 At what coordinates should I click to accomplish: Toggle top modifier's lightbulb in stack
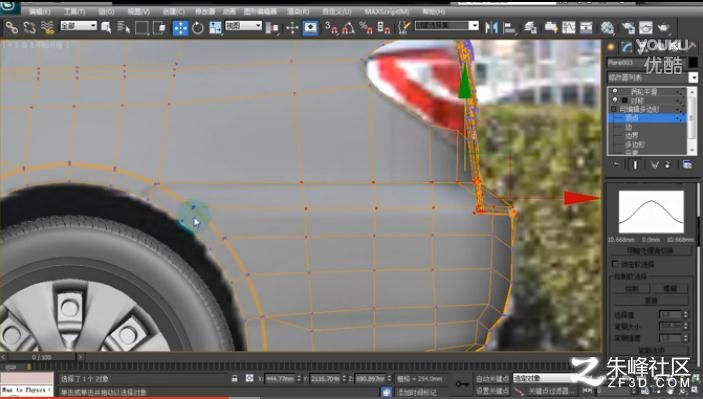click(x=615, y=91)
